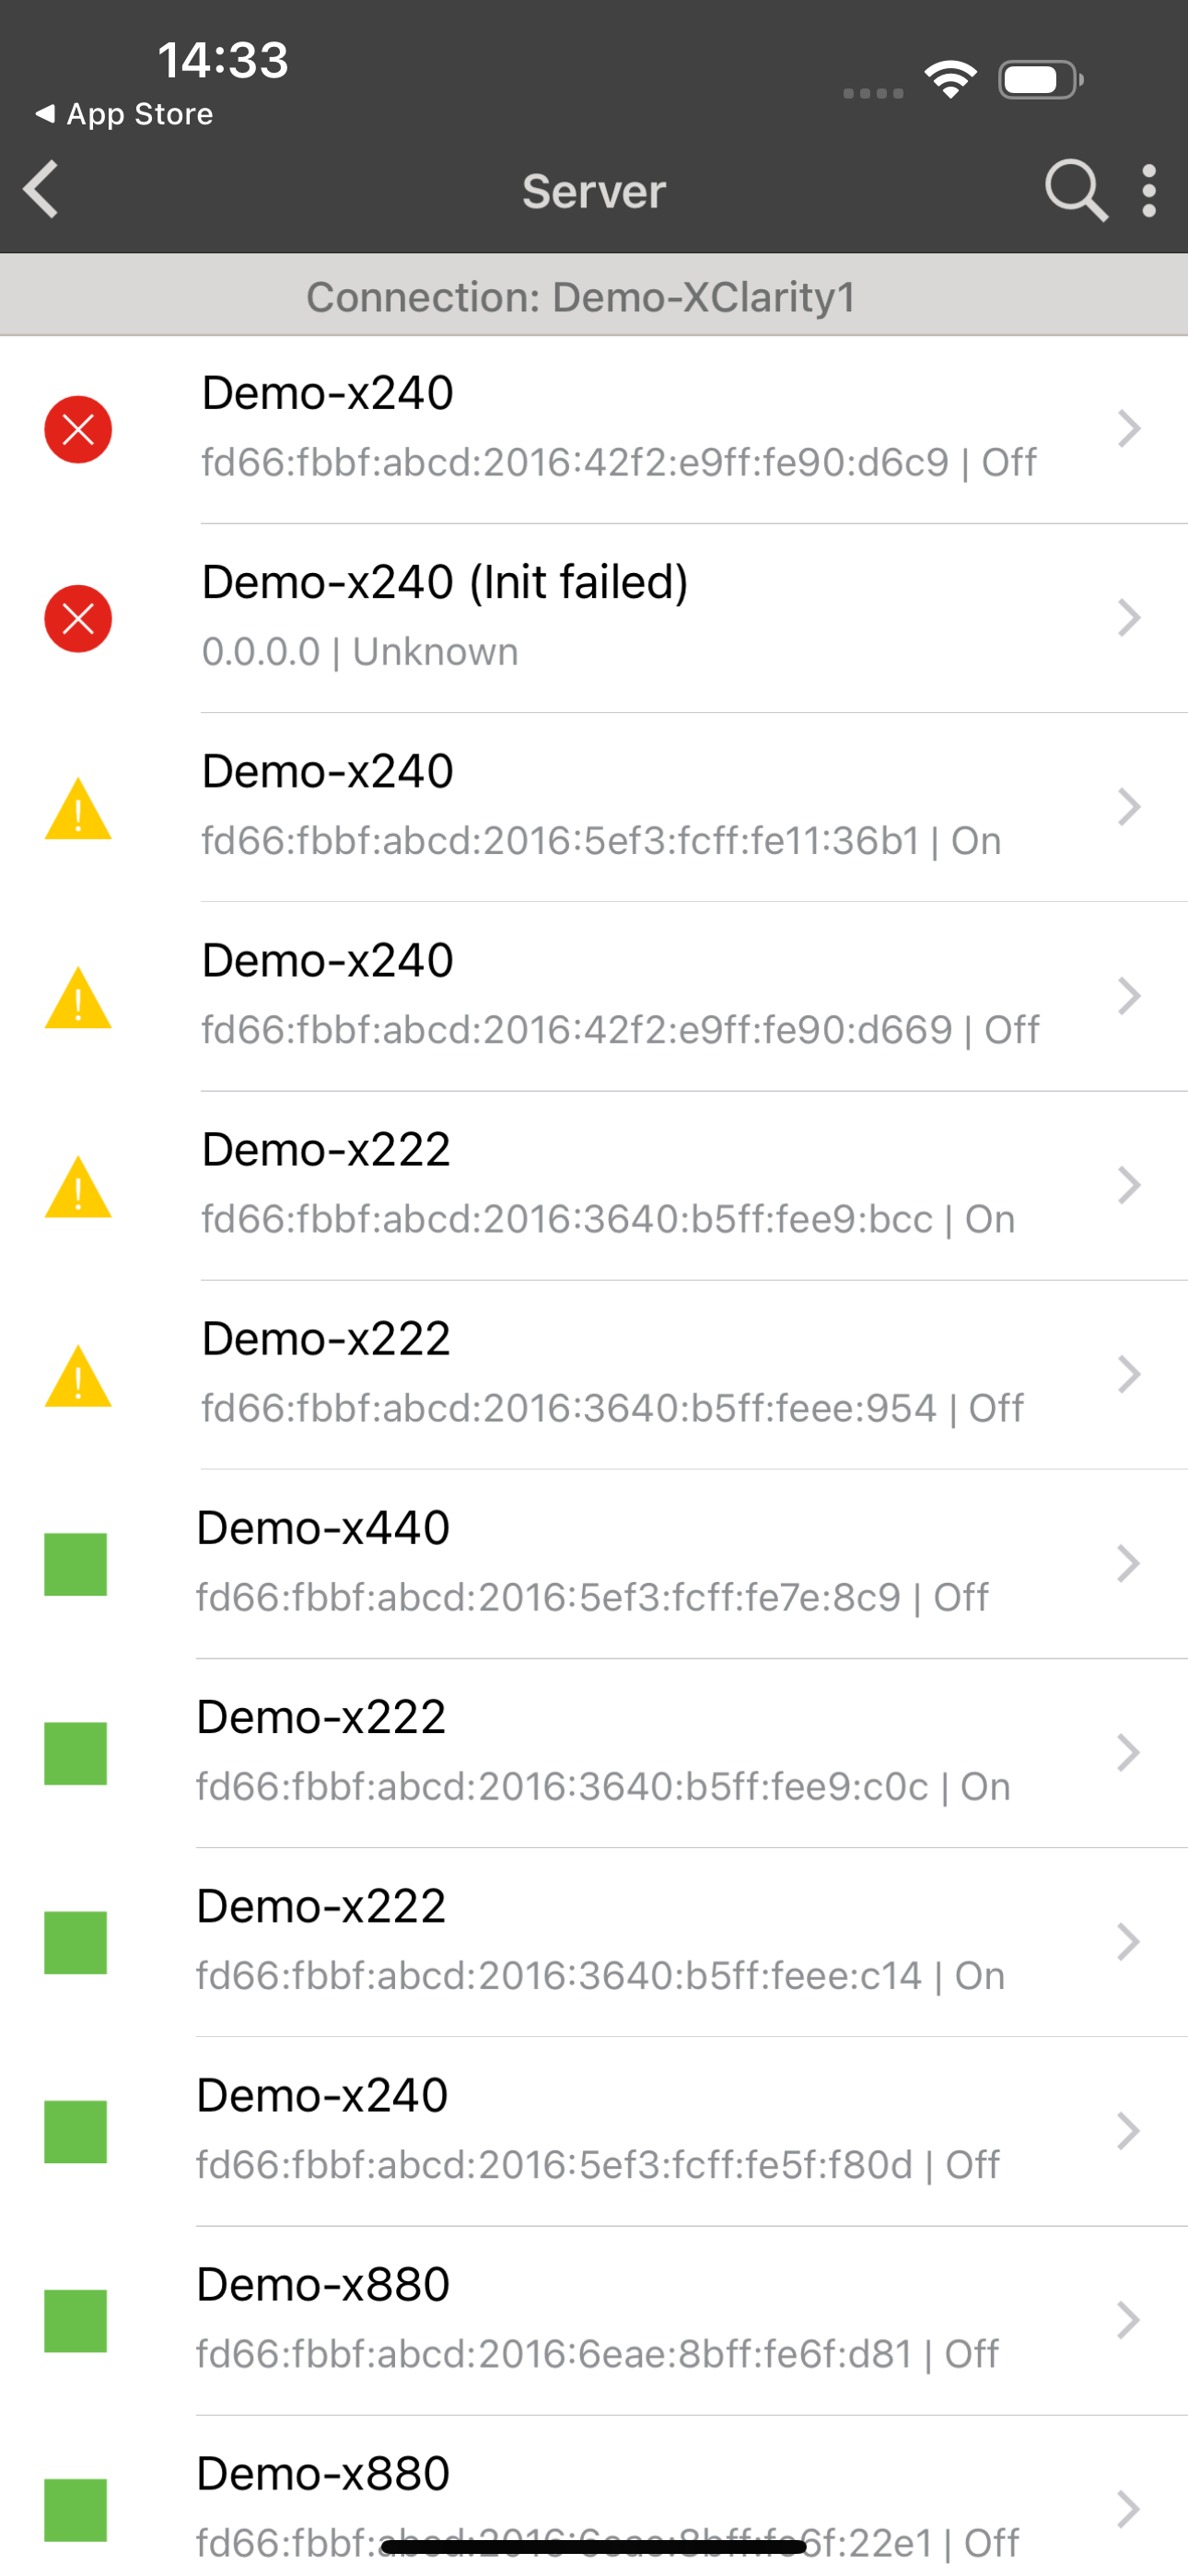Return to App Store via status bar link
Screen dimensions: 1188x2576
[x=125, y=114]
